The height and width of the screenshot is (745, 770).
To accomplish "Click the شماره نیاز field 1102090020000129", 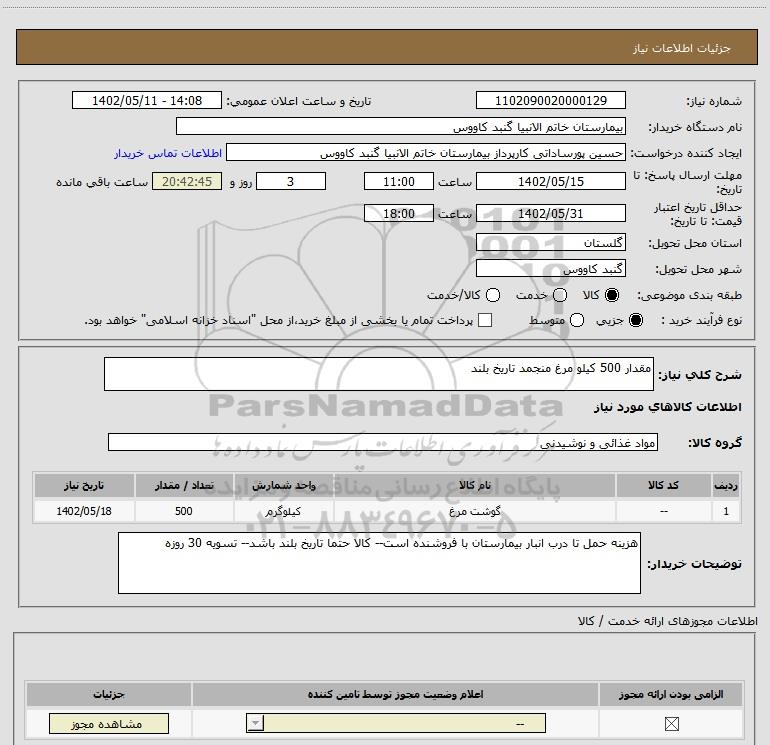I will coord(550,100).
